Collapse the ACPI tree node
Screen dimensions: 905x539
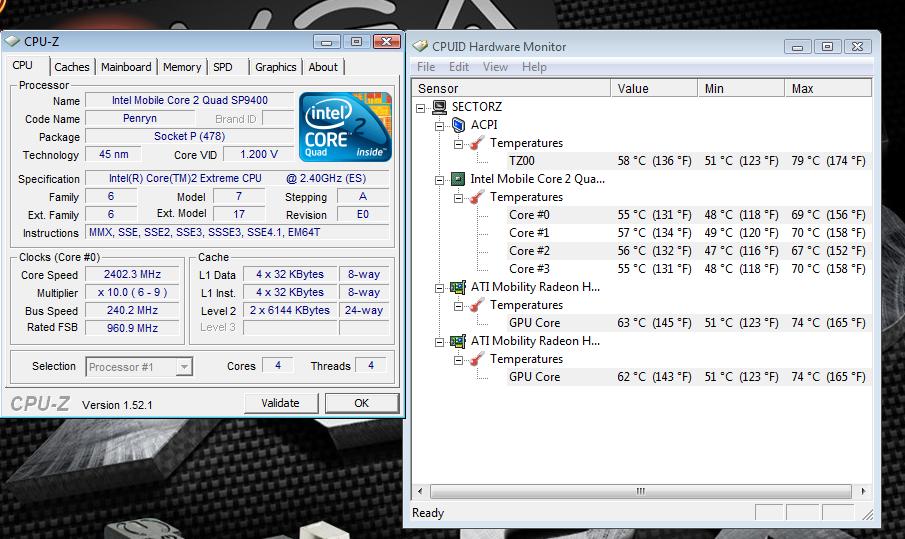coord(440,126)
